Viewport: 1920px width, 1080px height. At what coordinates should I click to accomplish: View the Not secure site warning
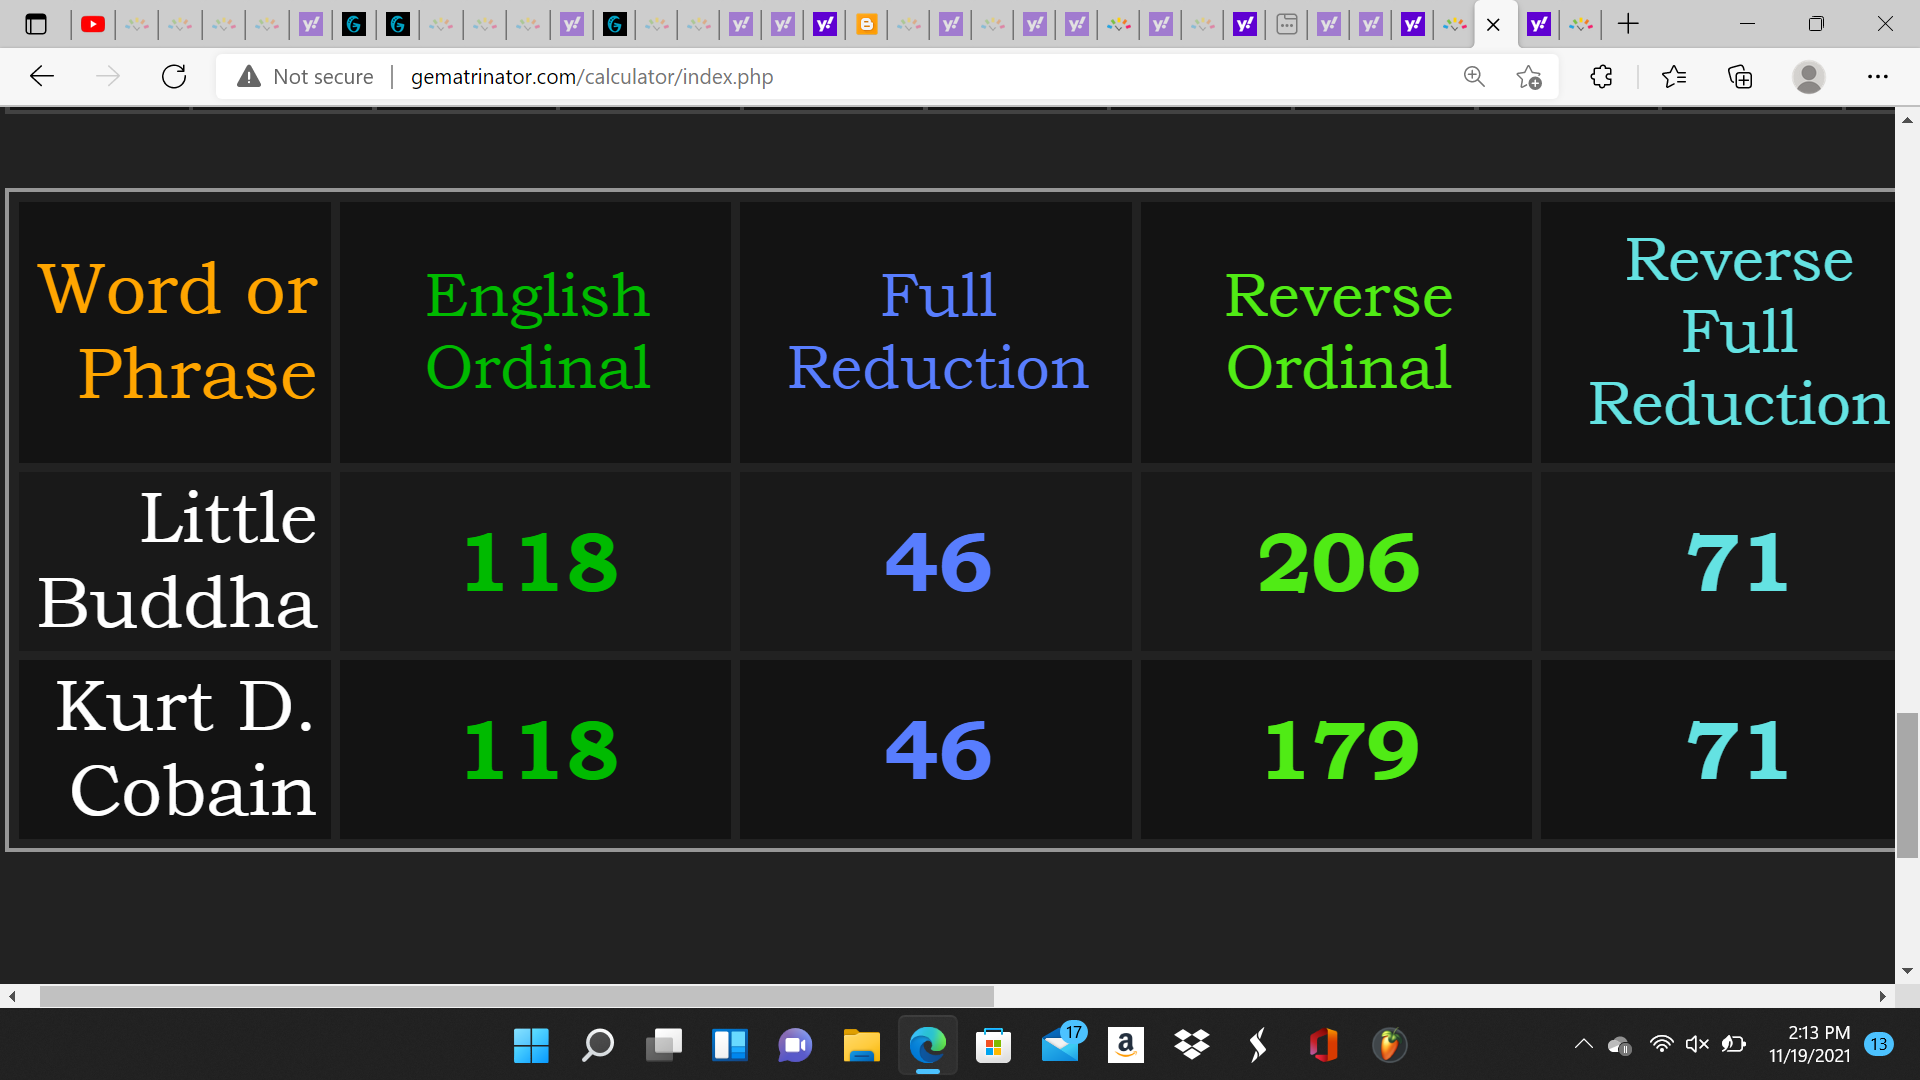[306, 77]
